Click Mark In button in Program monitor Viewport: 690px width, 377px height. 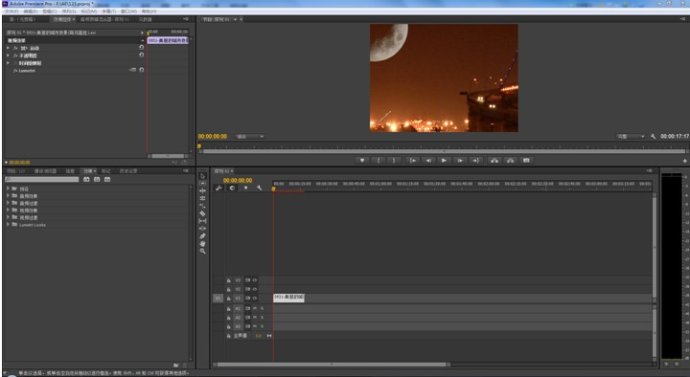click(378, 161)
